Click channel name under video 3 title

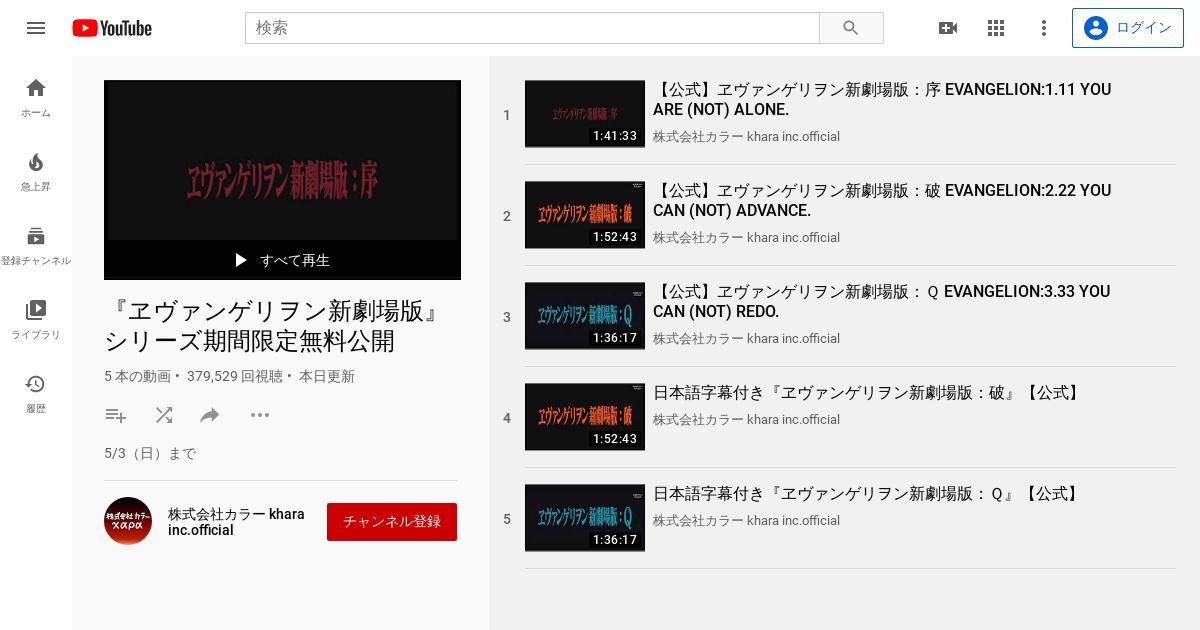[x=746, y=338]
